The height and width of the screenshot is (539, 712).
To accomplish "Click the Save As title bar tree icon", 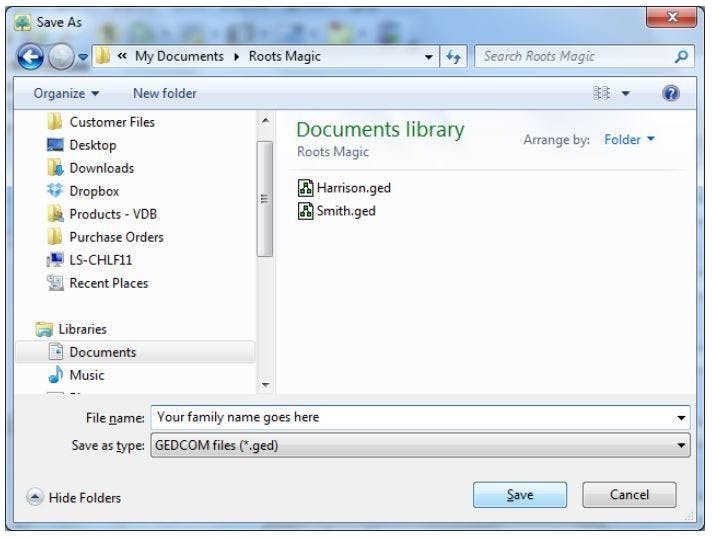I will (x=23, y=22).
